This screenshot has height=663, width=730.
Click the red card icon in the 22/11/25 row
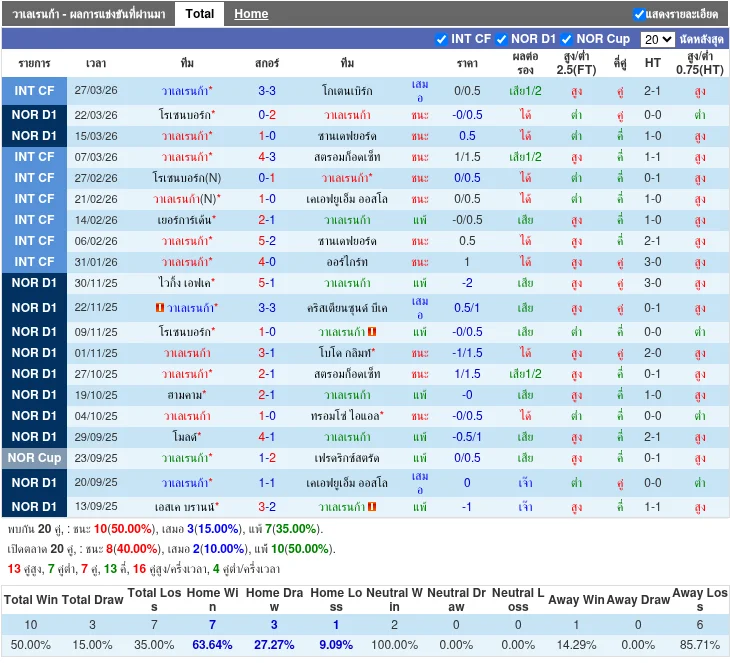coord(160,307)
